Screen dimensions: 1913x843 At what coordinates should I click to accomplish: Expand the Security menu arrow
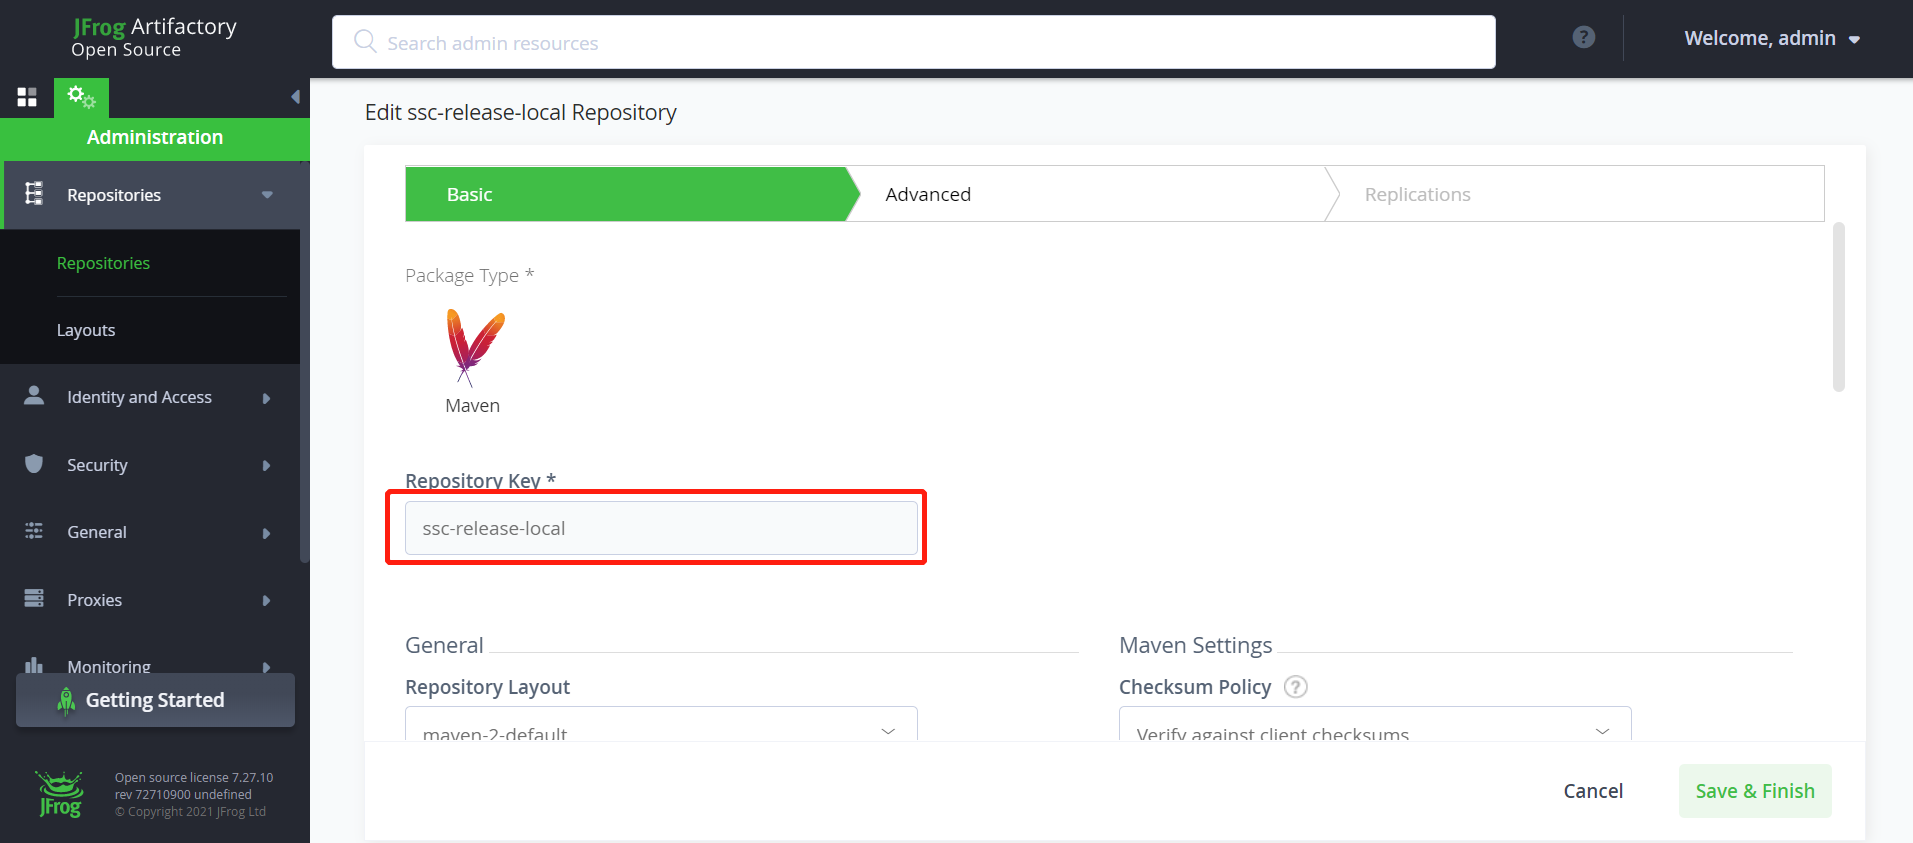pyautogui.click(x=266, y=466)
